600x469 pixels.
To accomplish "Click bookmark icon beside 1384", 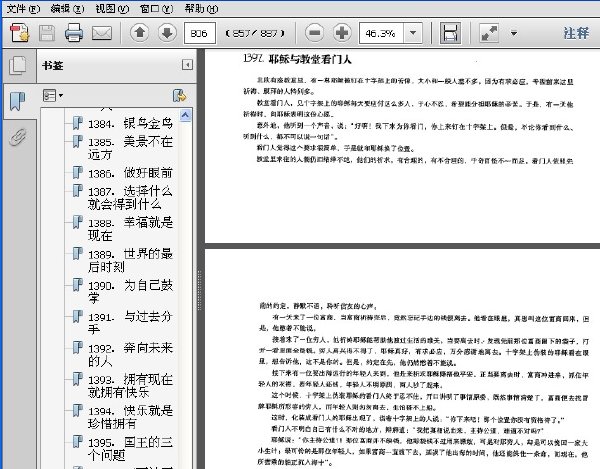I will click(x=78, y=123).
